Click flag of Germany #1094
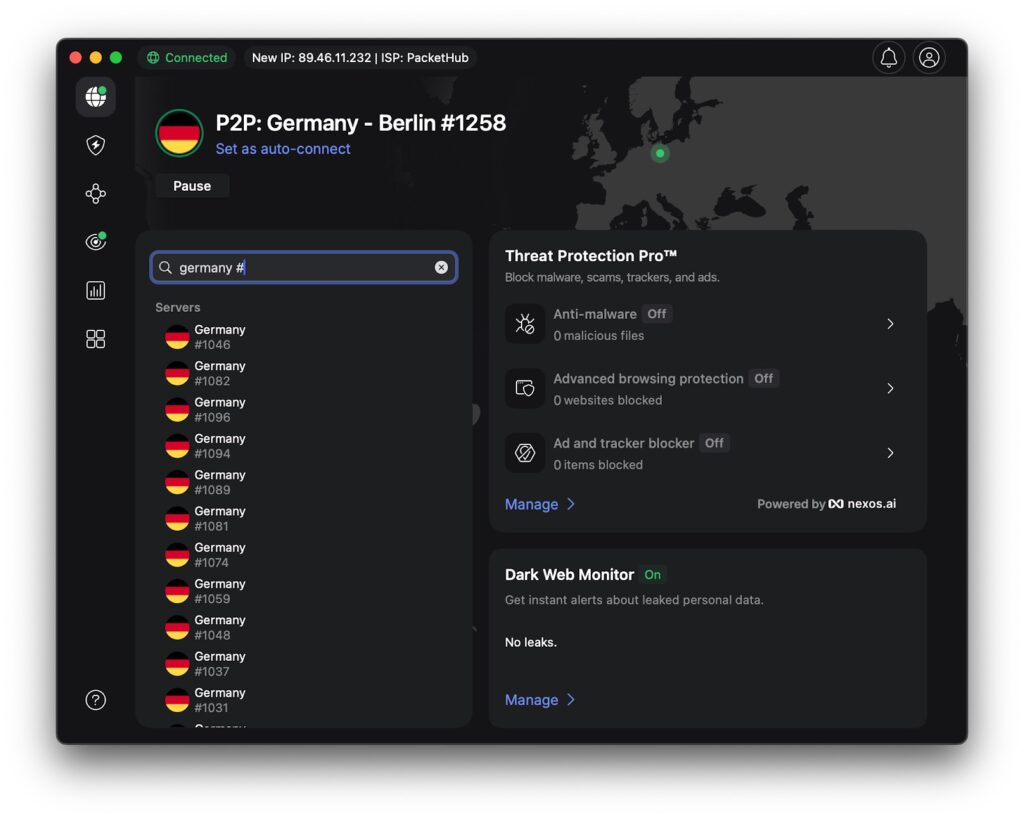1024x819 pixels. click(x=177, y=446)
